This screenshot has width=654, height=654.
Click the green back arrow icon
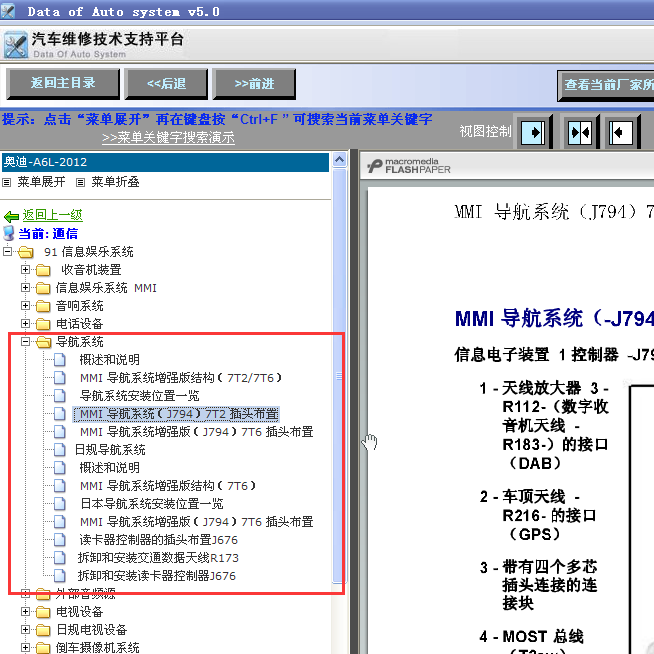coord(11,216)
